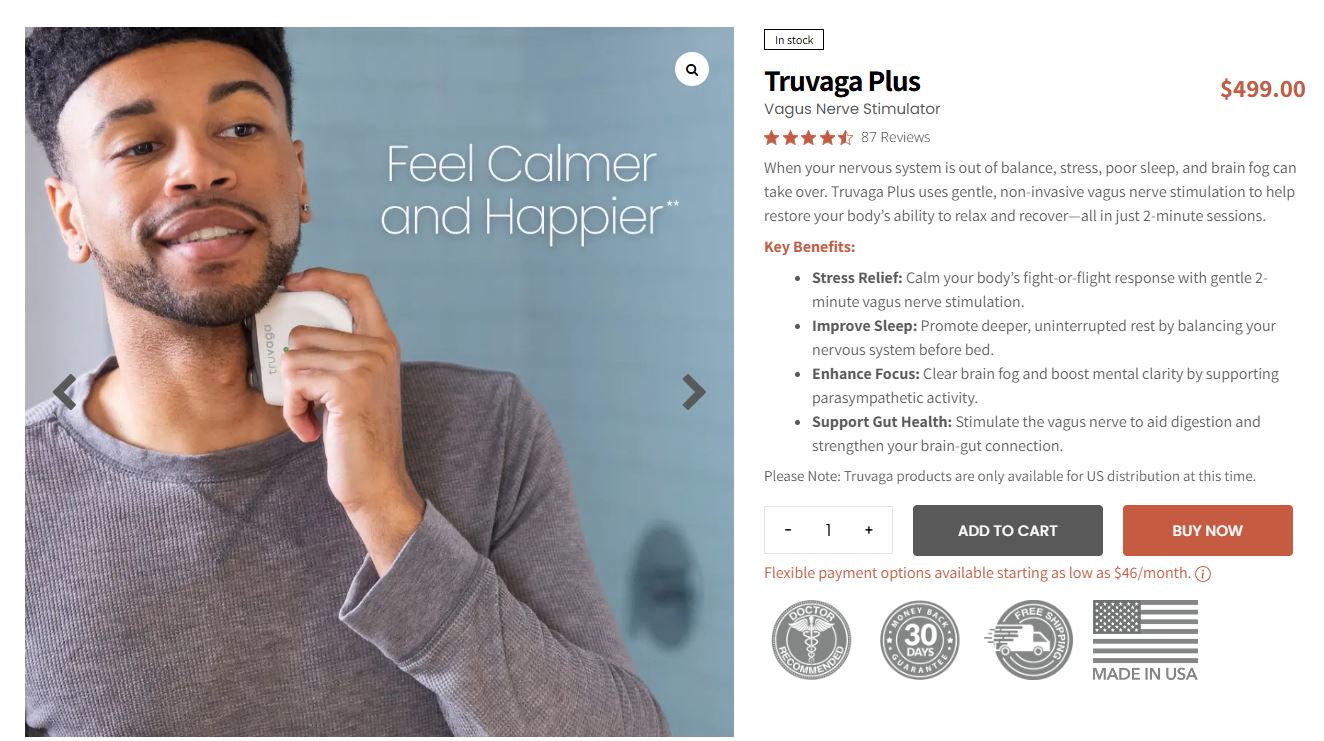Click the main product photo

379,382
